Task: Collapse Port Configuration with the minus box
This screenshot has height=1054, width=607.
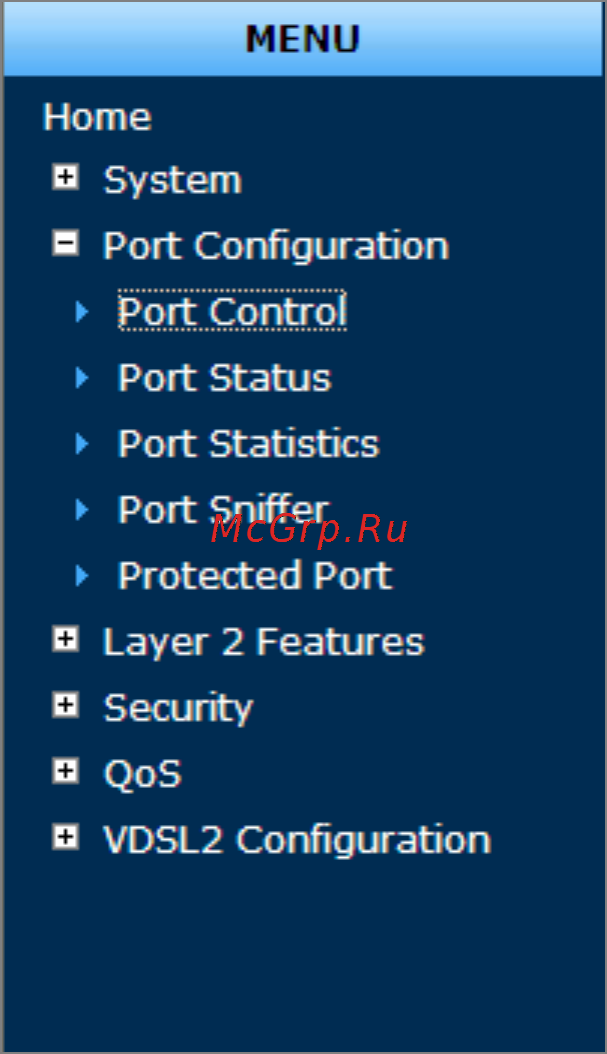Action: click(x=65, y=243)
